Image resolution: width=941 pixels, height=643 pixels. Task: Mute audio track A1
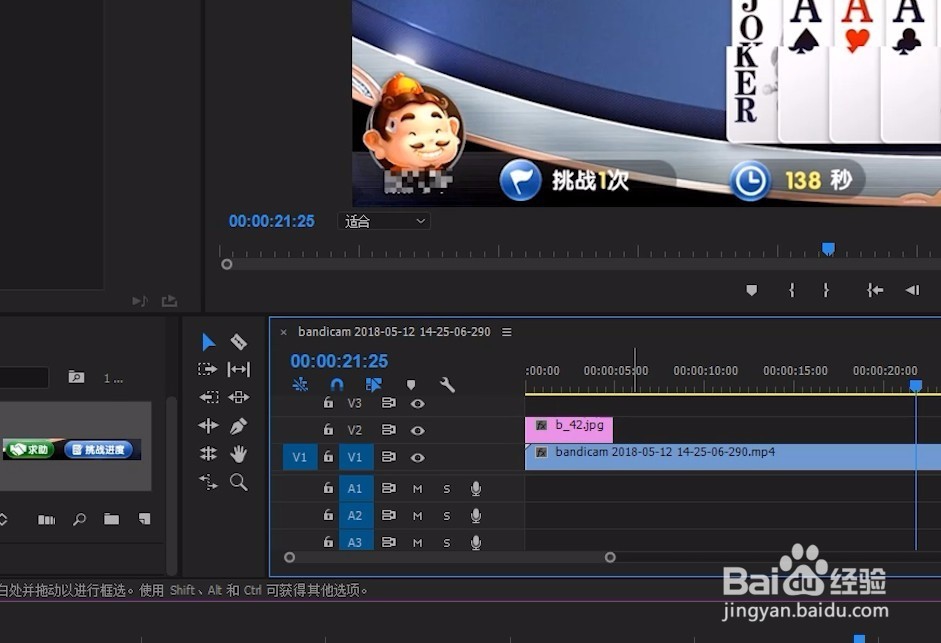(418, 489)
